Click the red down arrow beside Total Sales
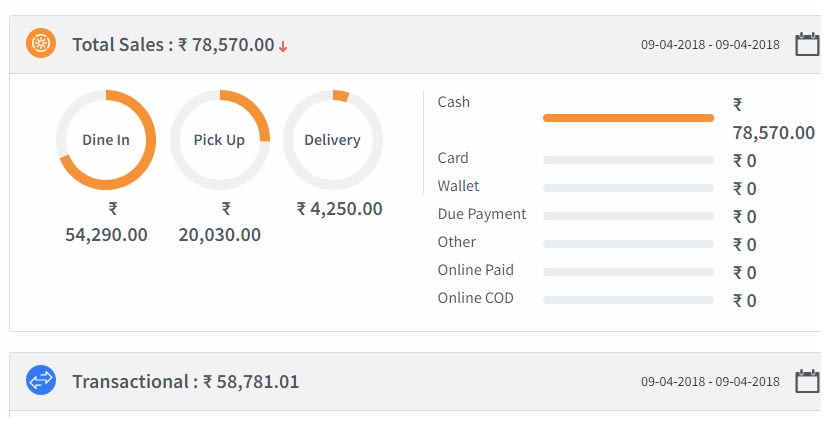 click(x=283, y=46)
